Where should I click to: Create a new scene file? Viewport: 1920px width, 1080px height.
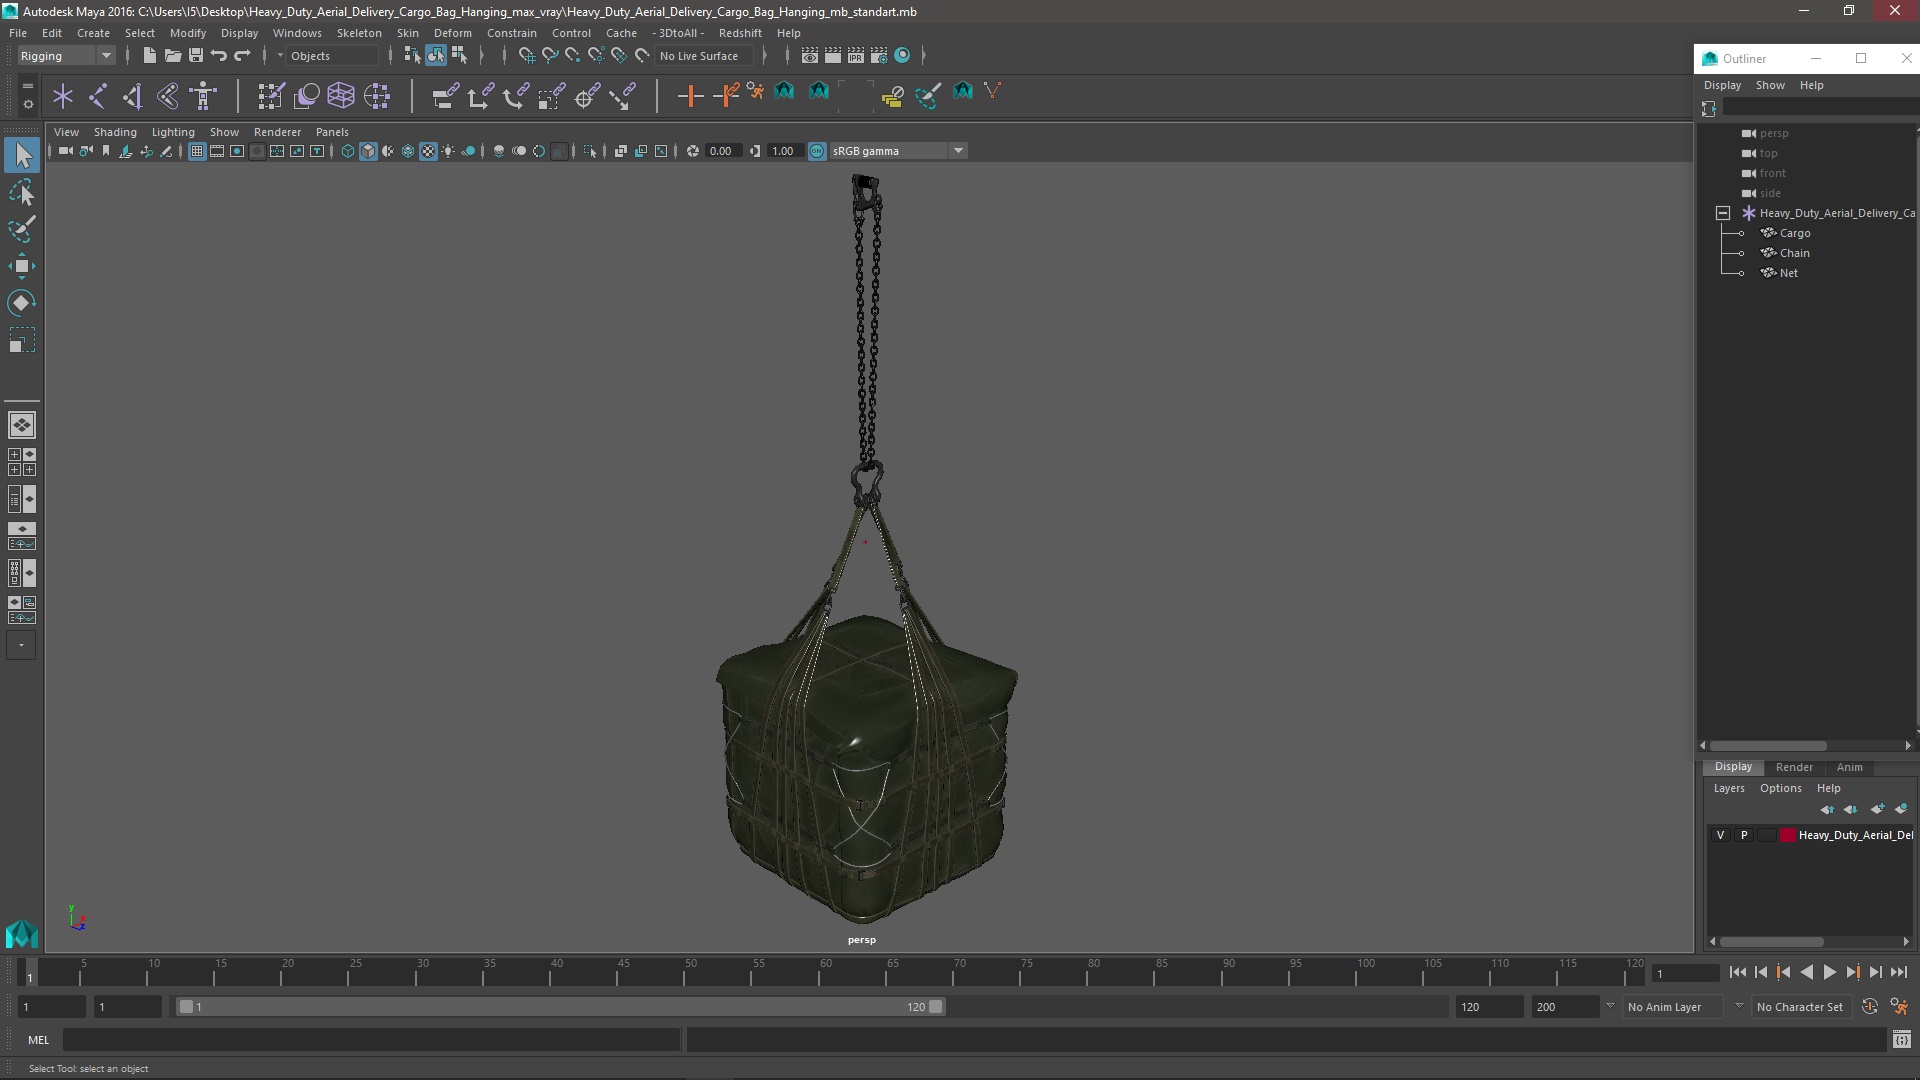[149, 56]
